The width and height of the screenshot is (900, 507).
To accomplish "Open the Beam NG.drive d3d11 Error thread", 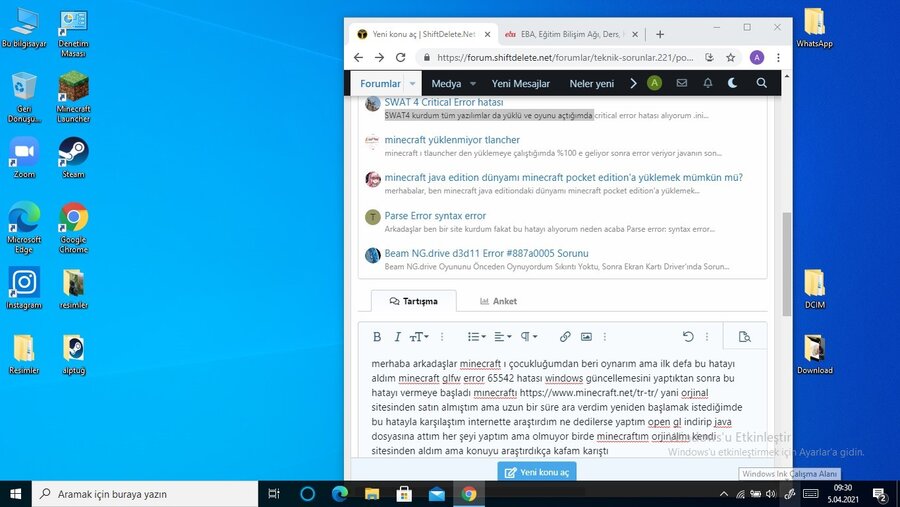I will pos(486,253).
